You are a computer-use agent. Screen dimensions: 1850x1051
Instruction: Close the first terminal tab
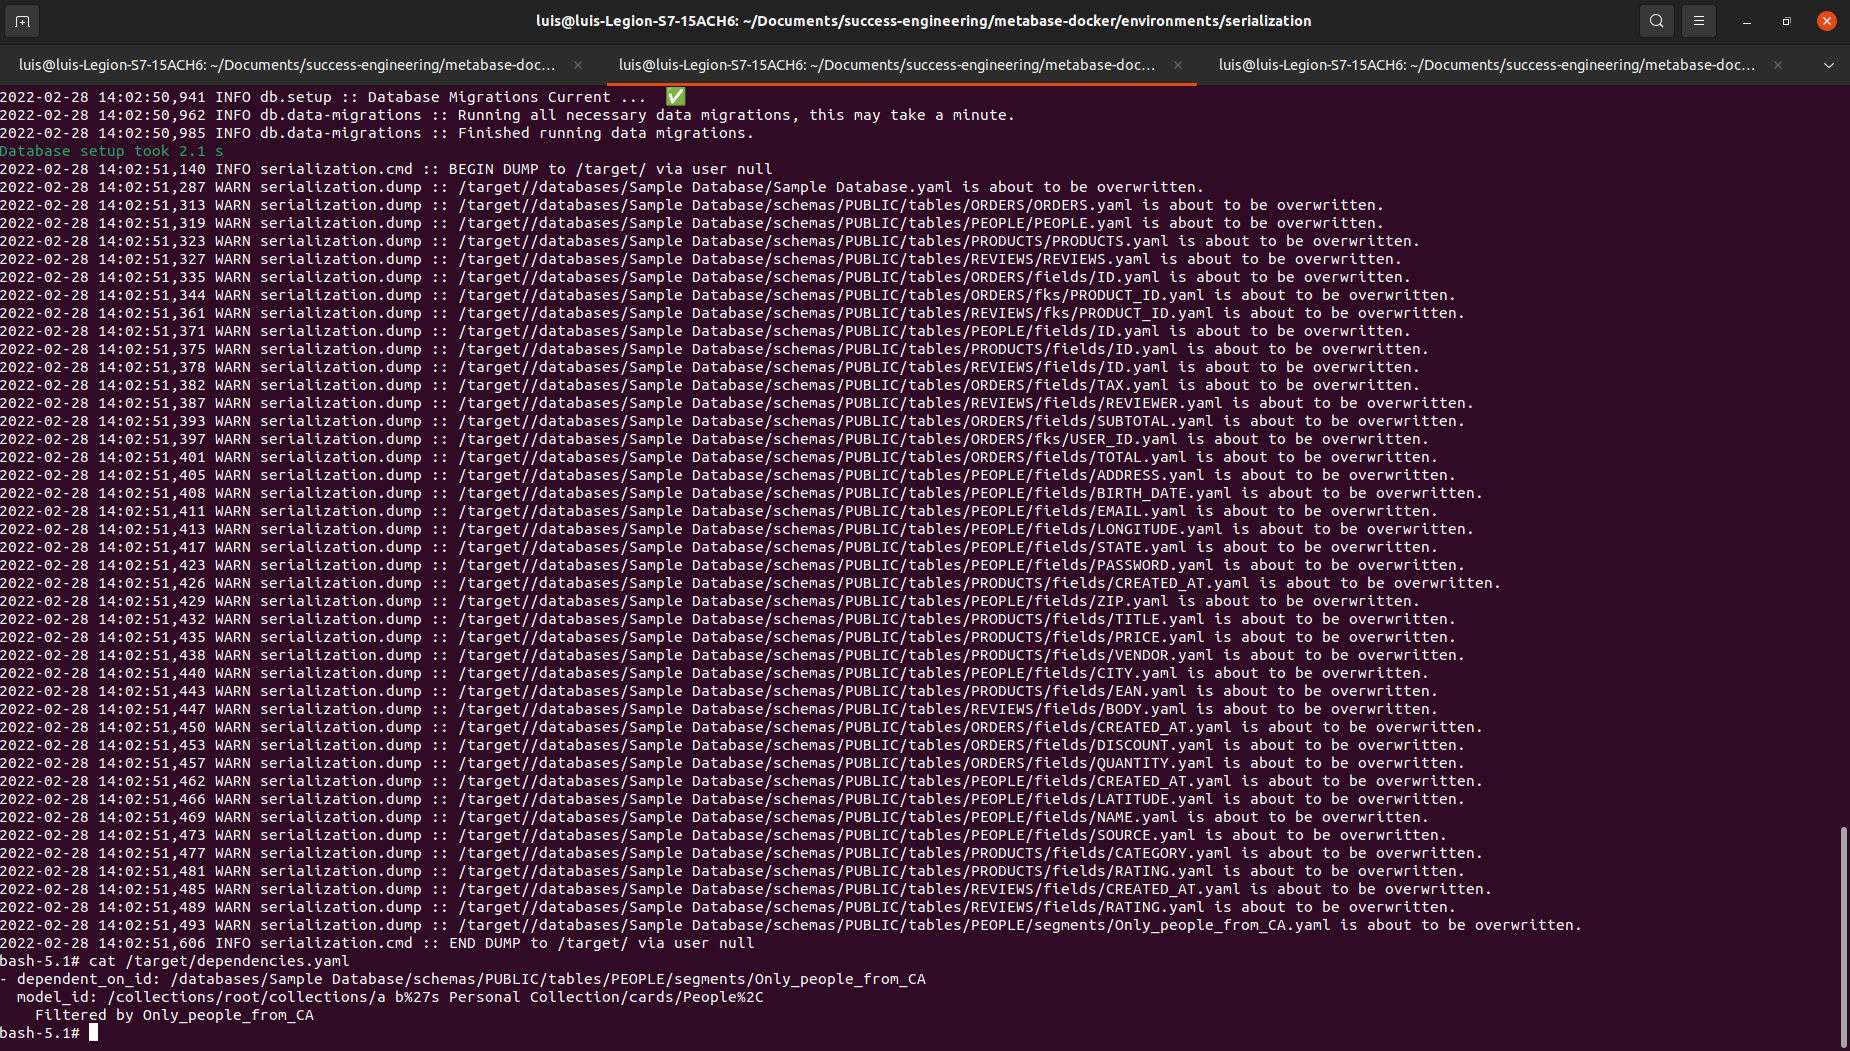coord(578,64)
